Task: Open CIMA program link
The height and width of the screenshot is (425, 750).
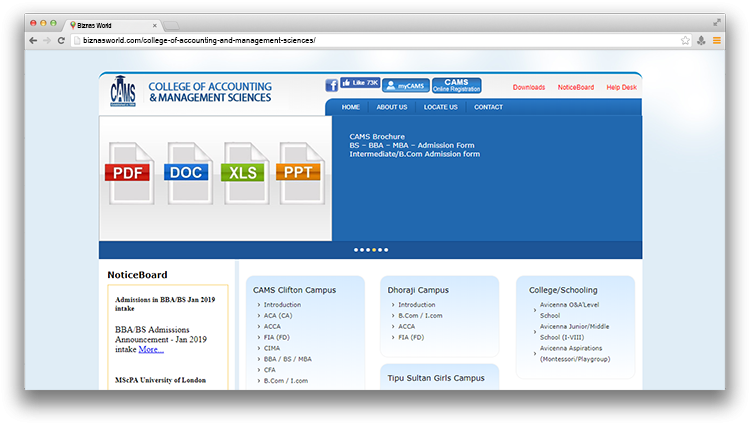Action: click(x=272, y=349)
